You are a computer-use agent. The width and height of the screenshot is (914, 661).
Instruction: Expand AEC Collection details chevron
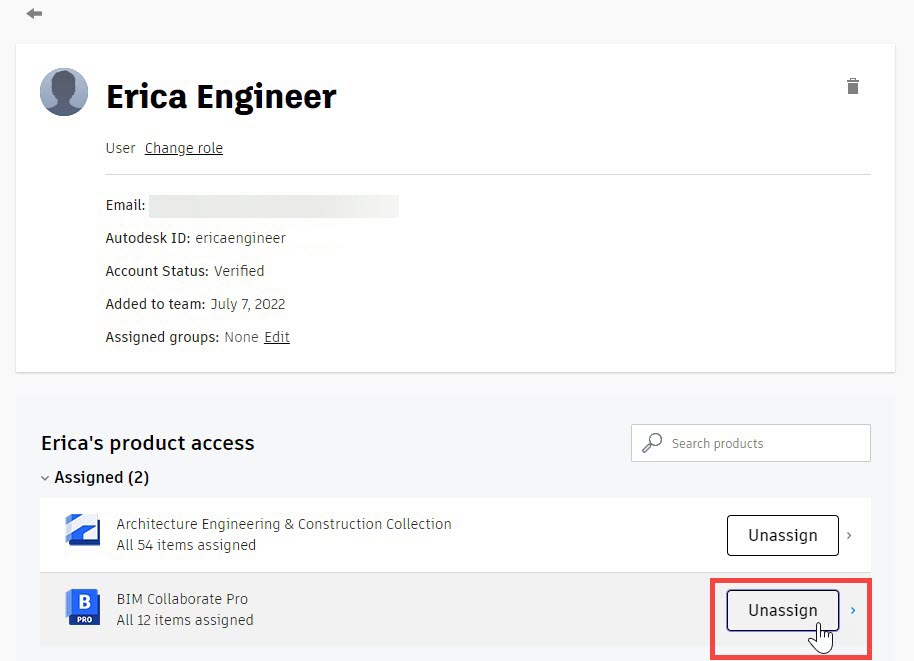tap(849, 535)
